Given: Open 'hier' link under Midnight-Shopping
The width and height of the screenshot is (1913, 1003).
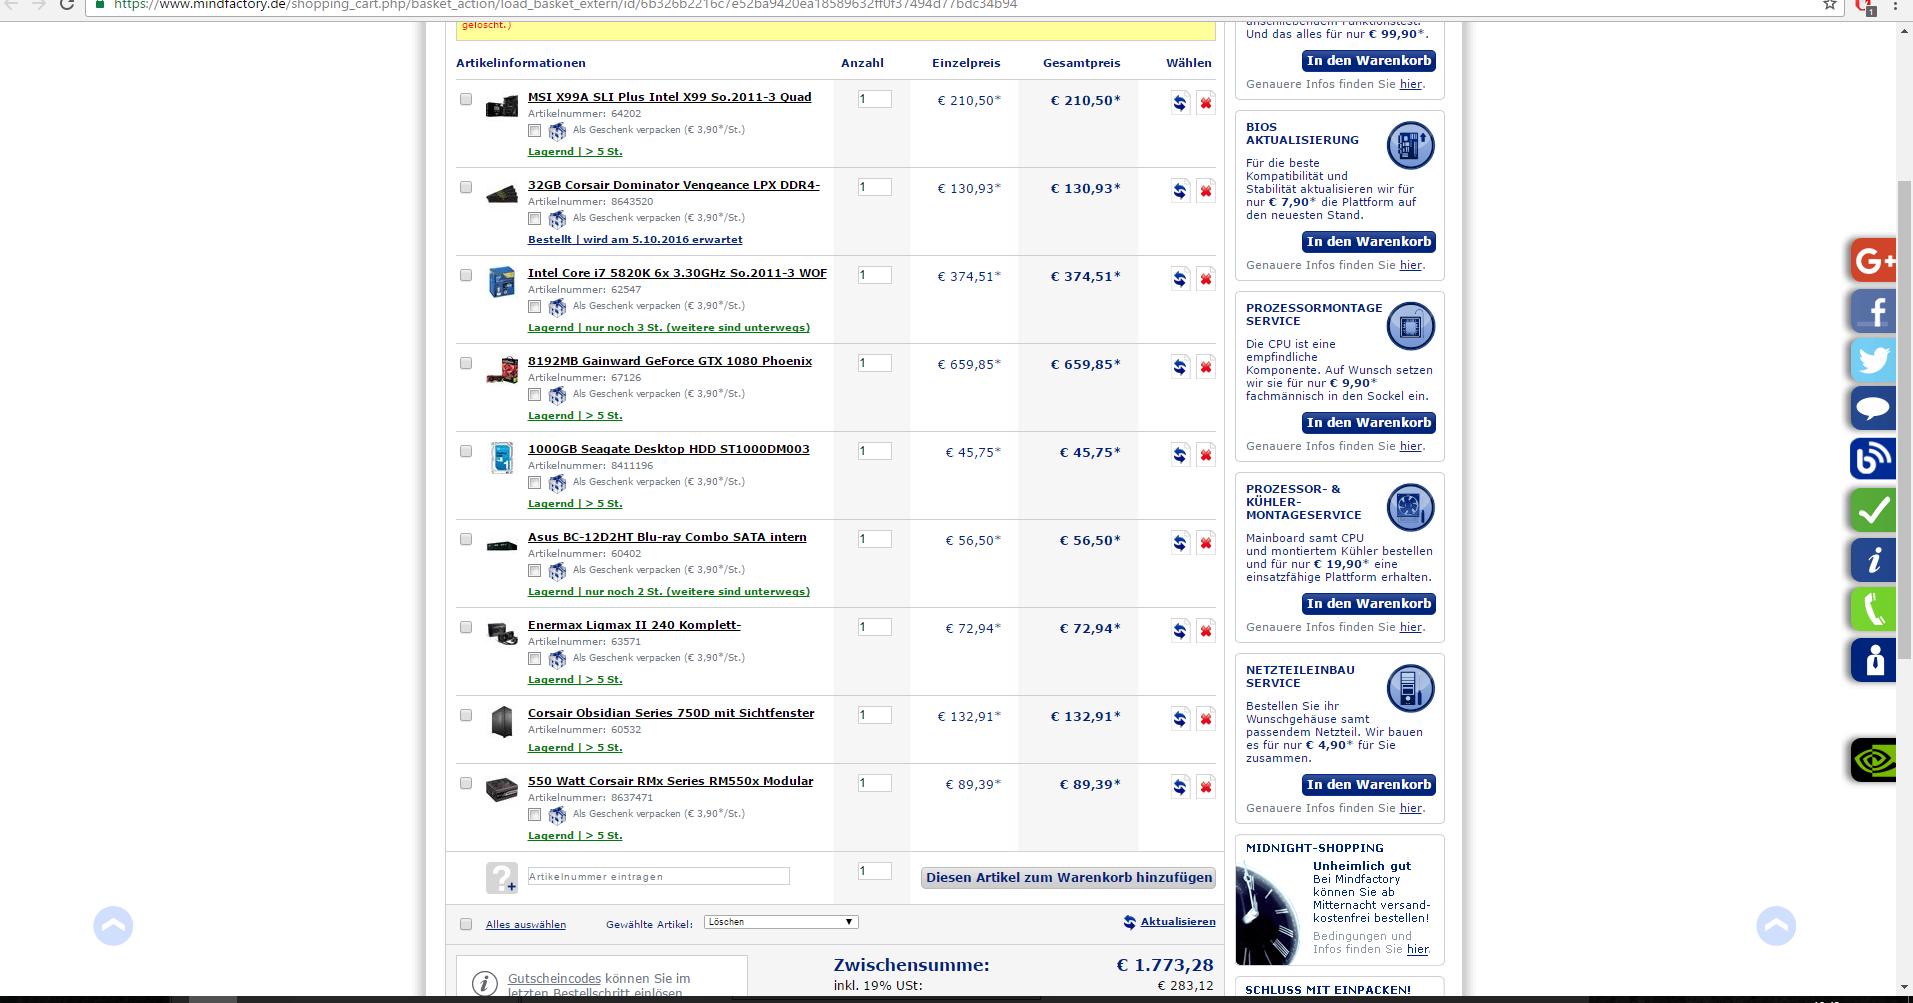Looking at the screenshot, I should click(x=1418, y=950).
